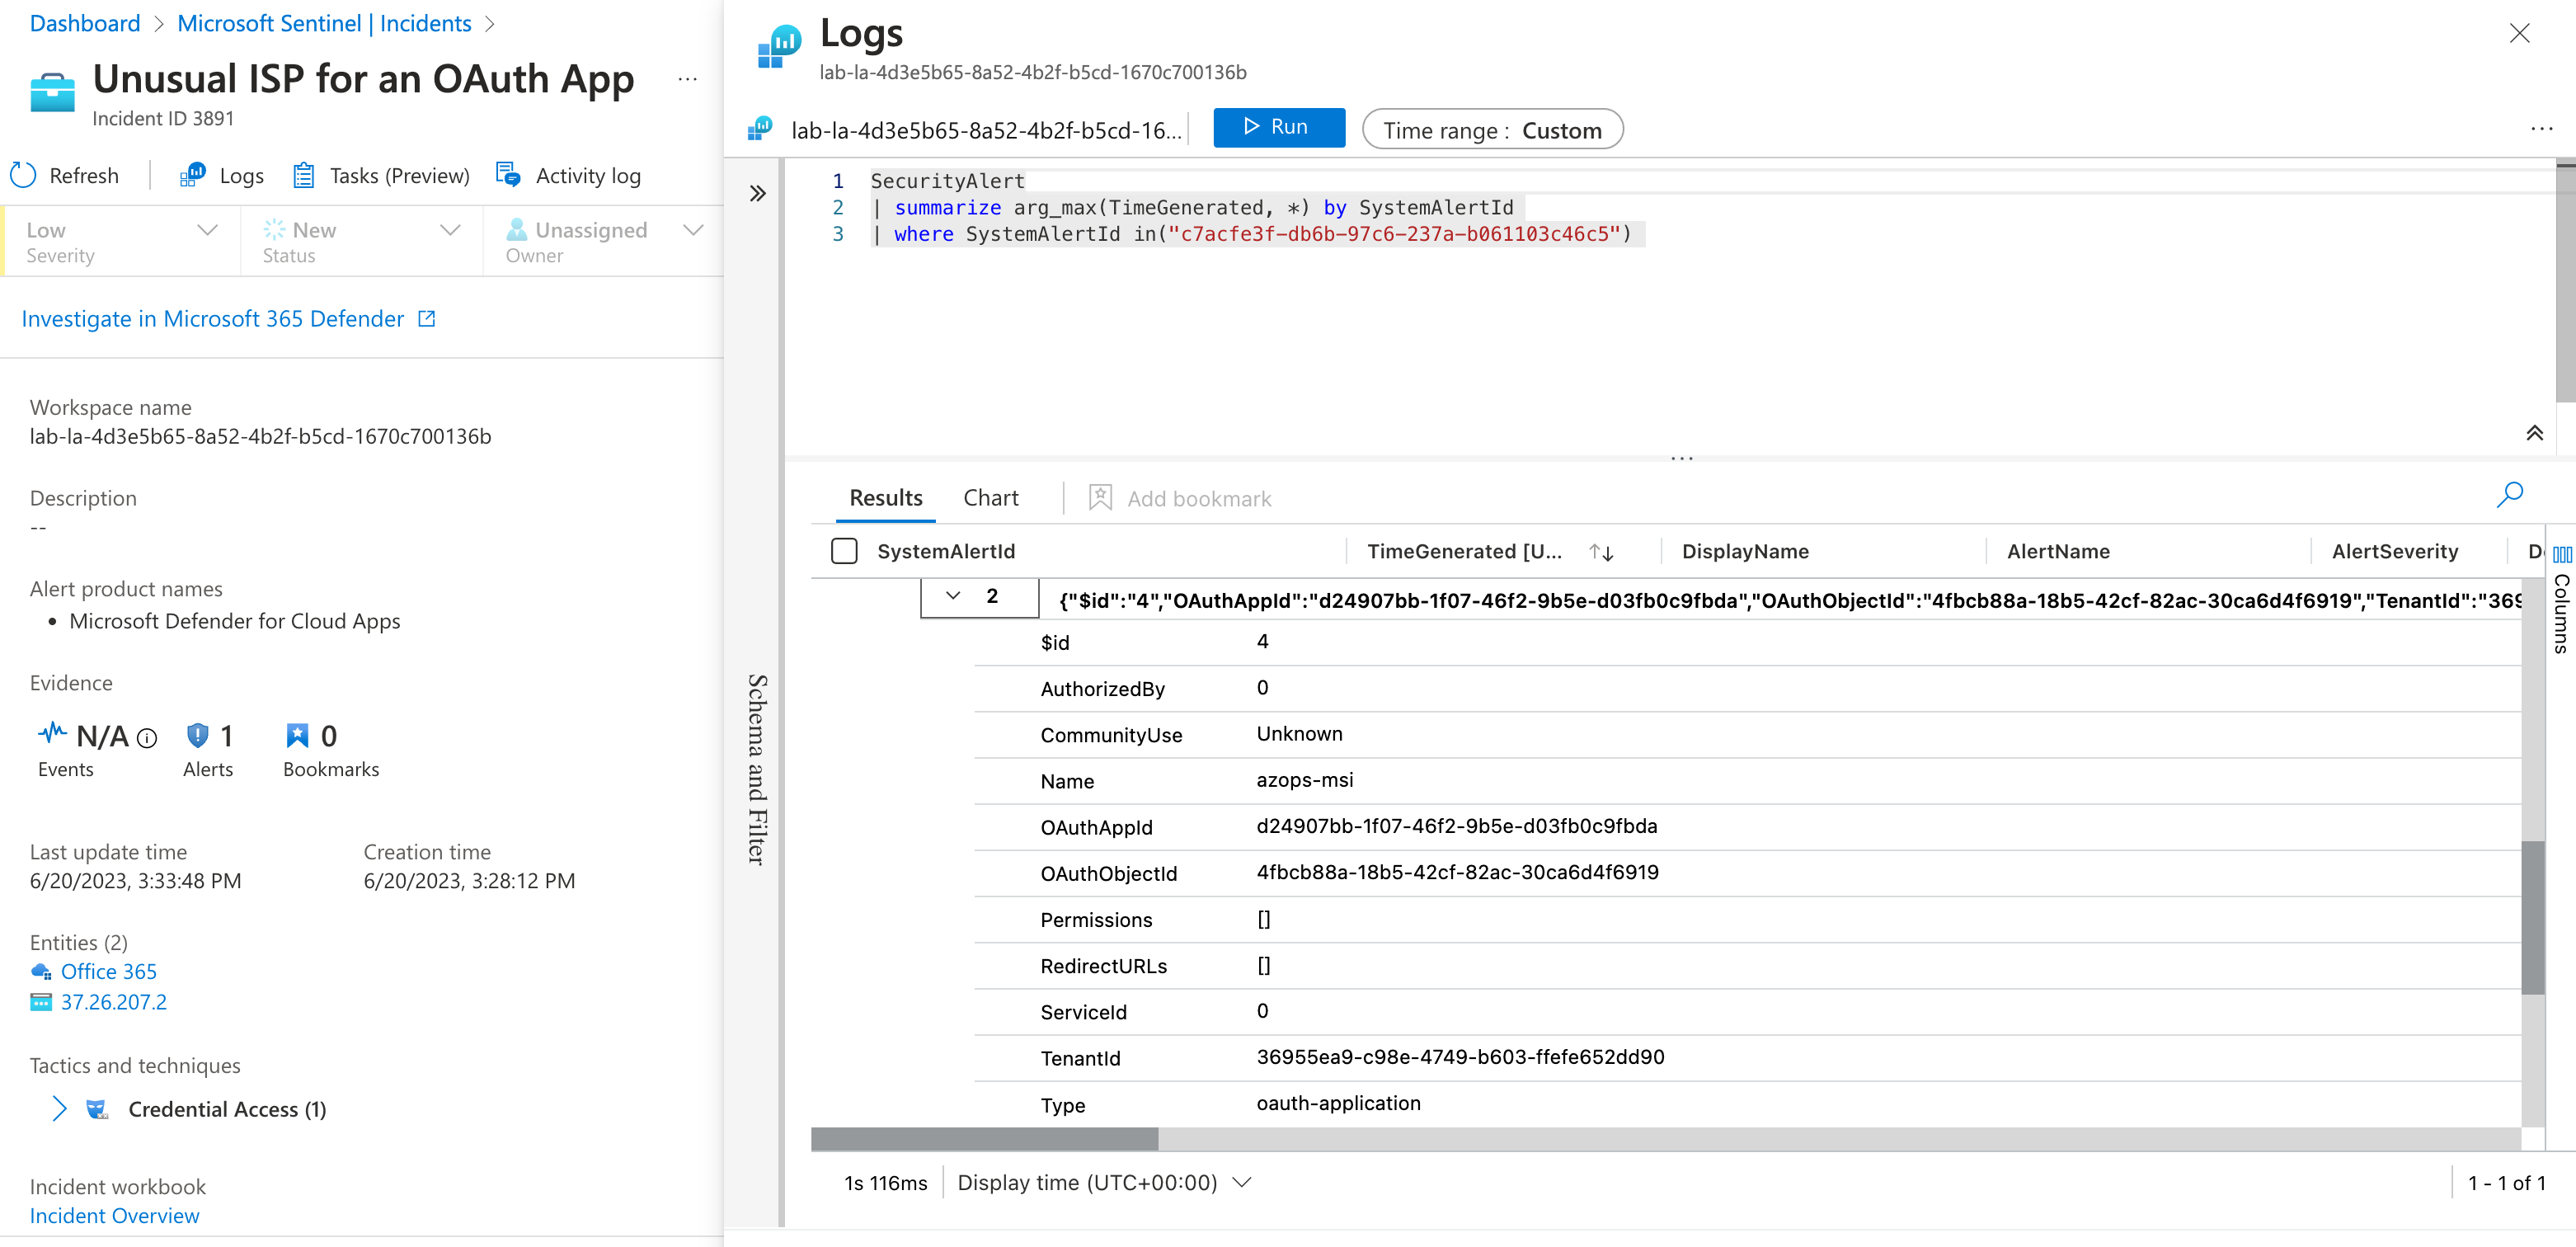The height and width of the screenshot is (1247, 2576).
Task: Open 37.26.207.2 entity link
Action: (114, 1002)
